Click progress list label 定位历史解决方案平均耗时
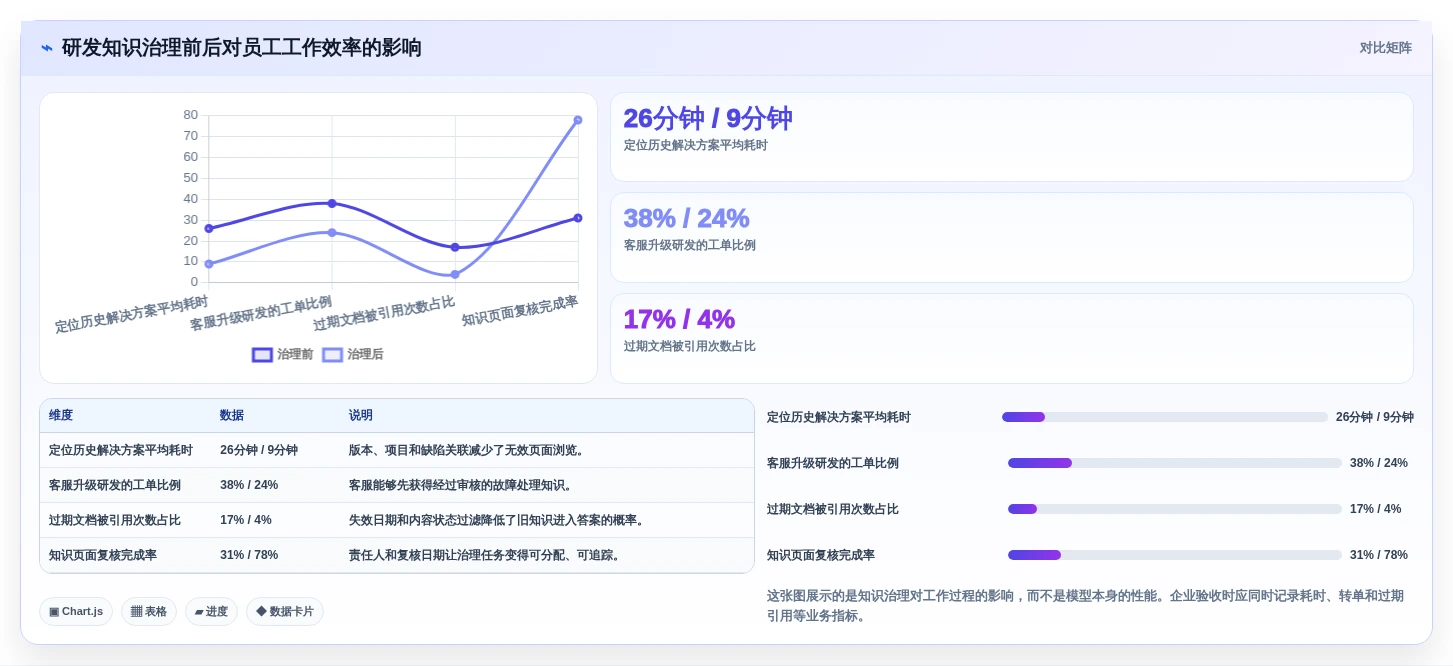The height and width of the screenshot is (666, 1453). [839, 417]
